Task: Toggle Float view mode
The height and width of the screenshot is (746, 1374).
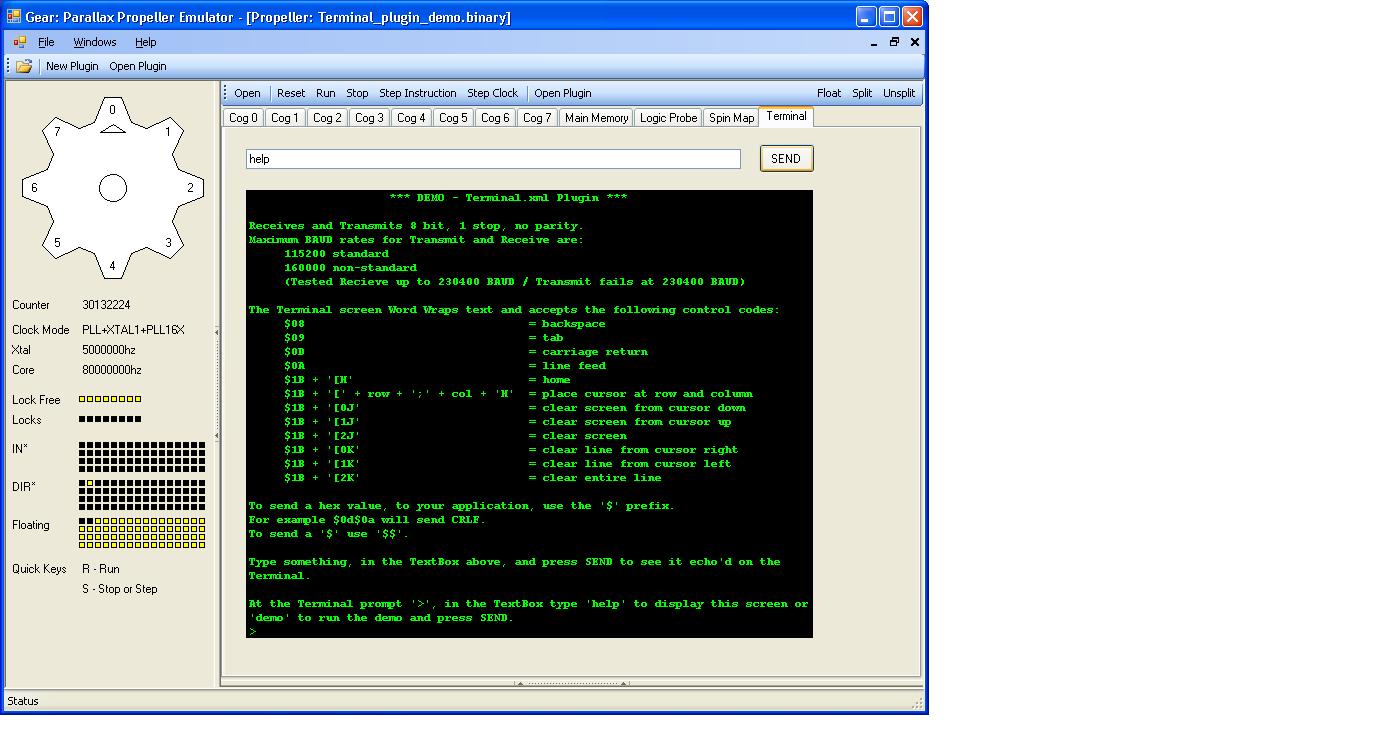Action: [829, 92]
